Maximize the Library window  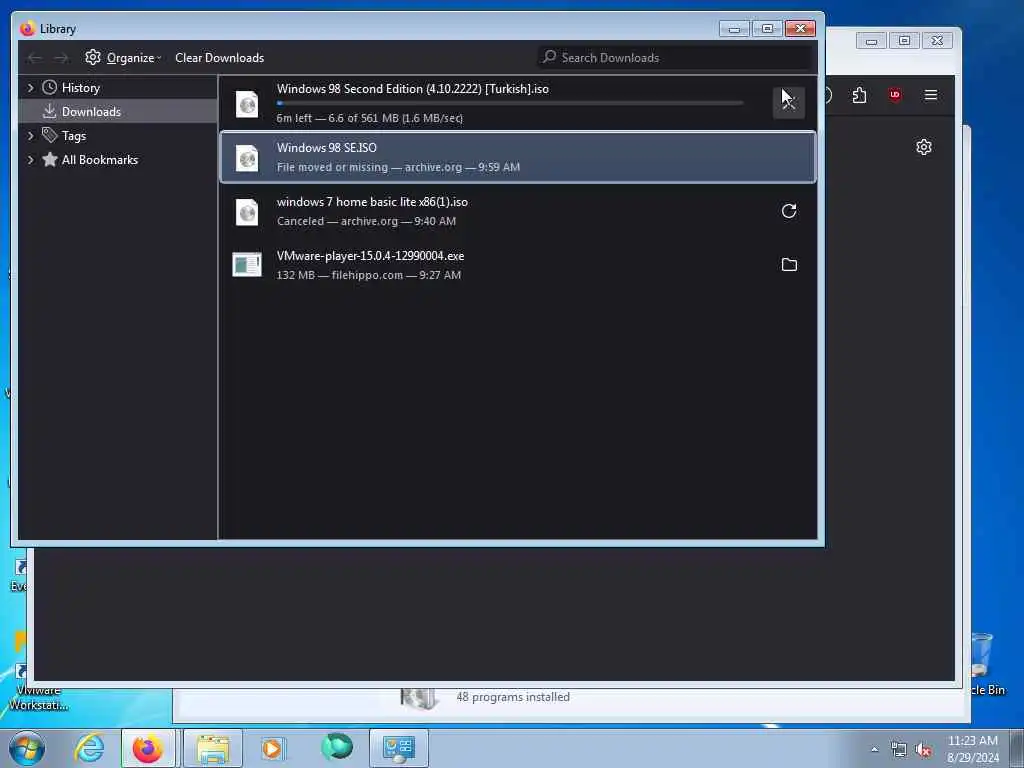click(767, 29)
